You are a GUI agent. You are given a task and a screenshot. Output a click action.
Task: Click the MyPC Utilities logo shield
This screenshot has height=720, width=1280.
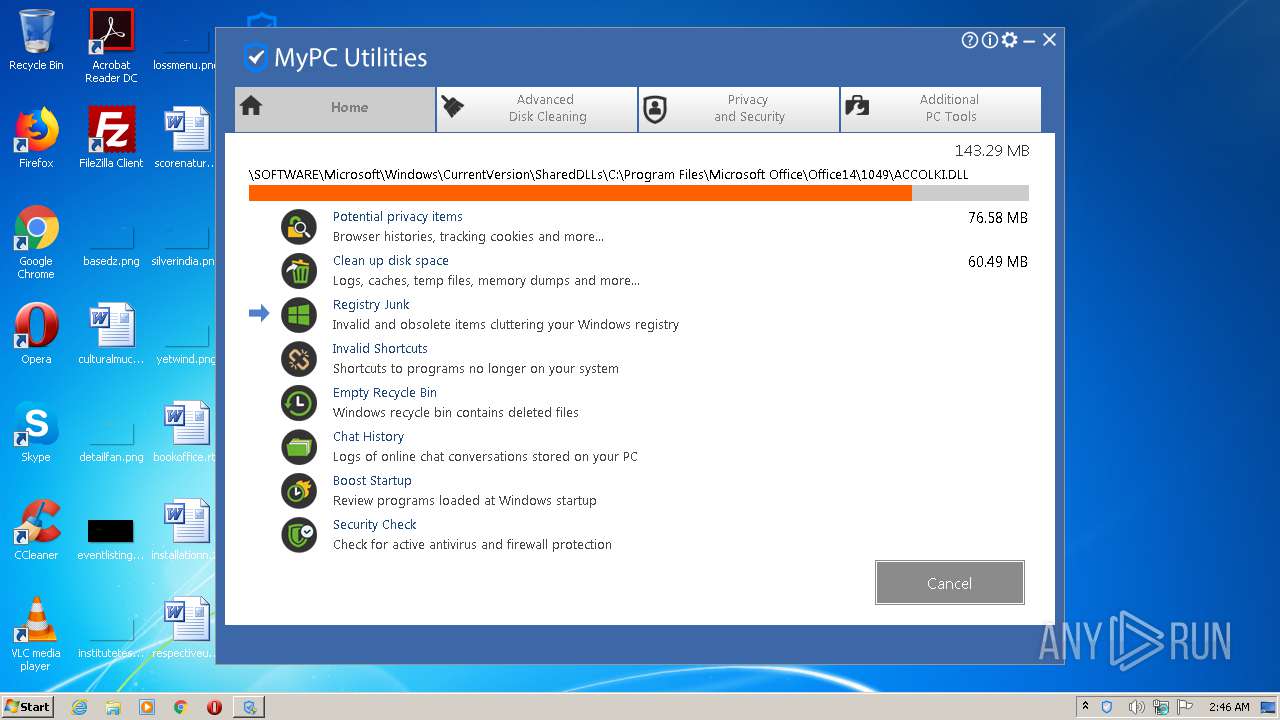click(256, 57)
